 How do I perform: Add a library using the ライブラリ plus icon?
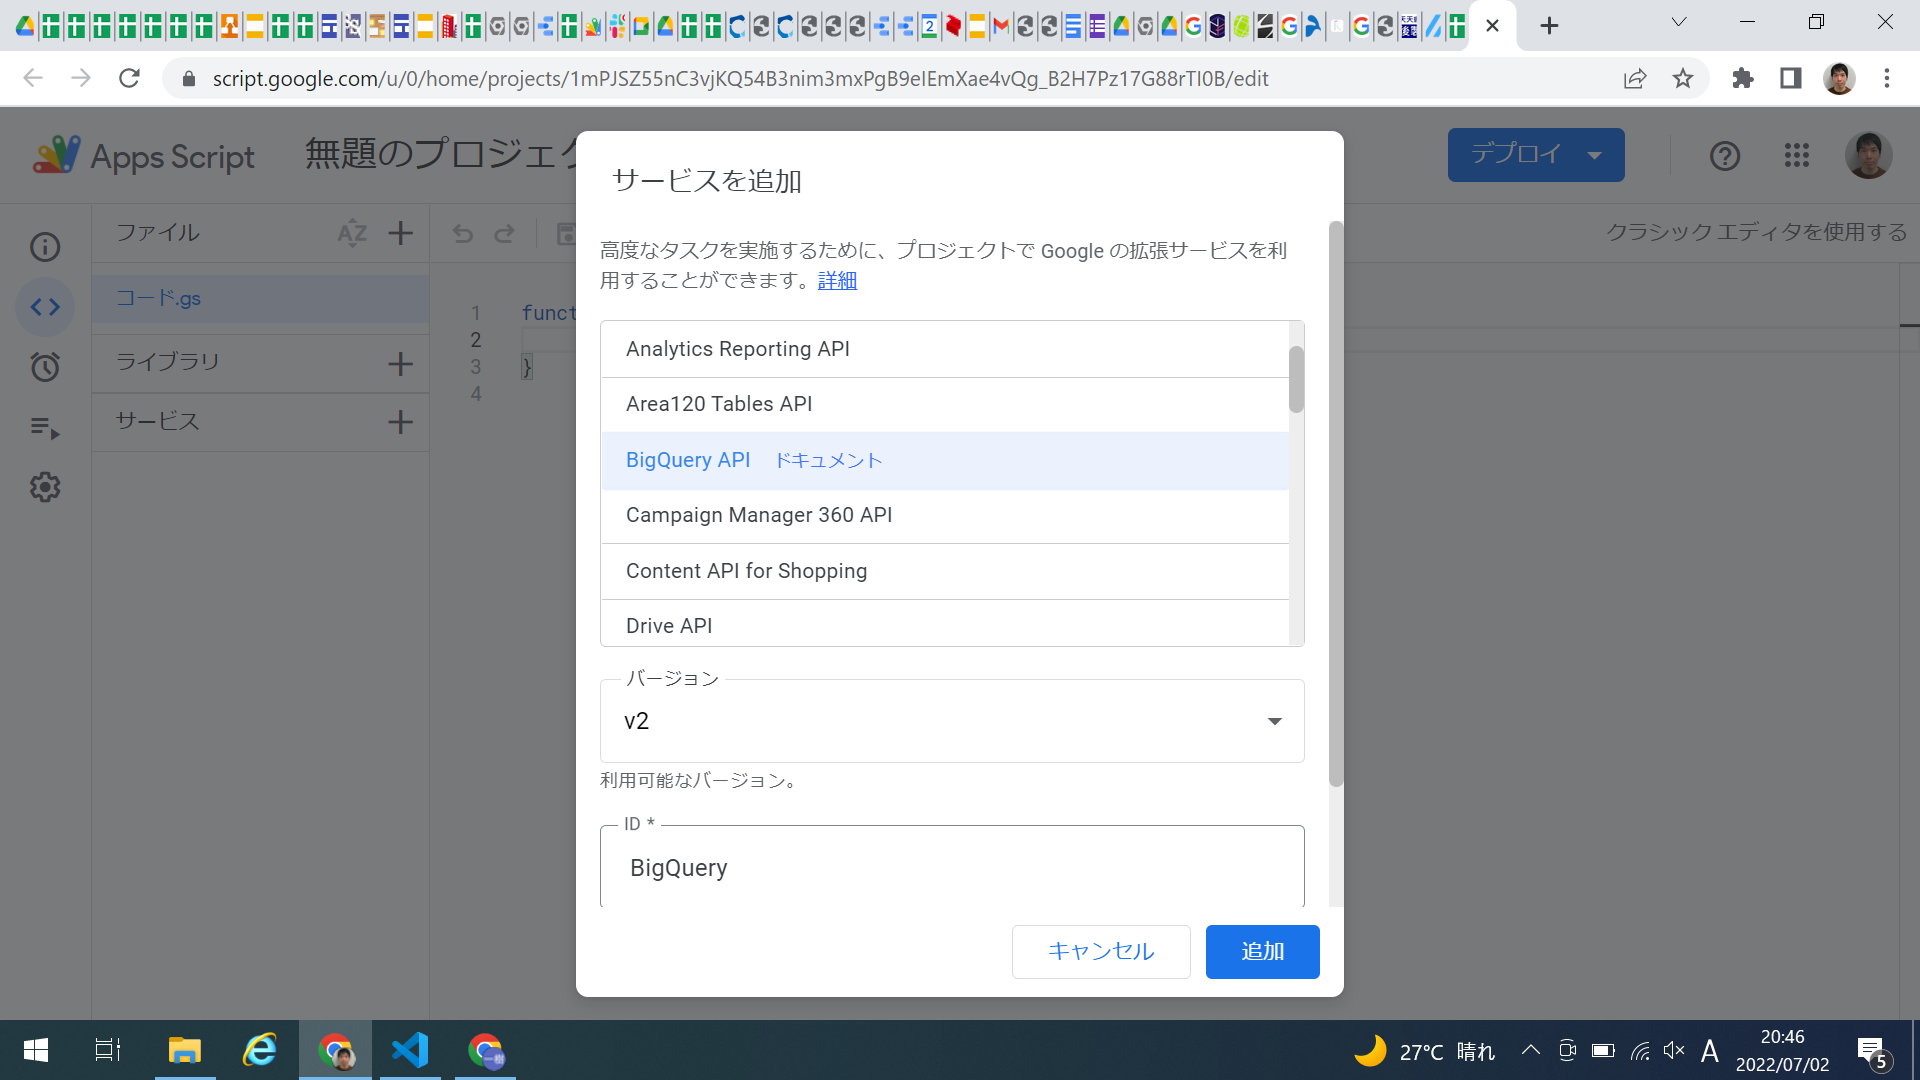tap(400, 363)
